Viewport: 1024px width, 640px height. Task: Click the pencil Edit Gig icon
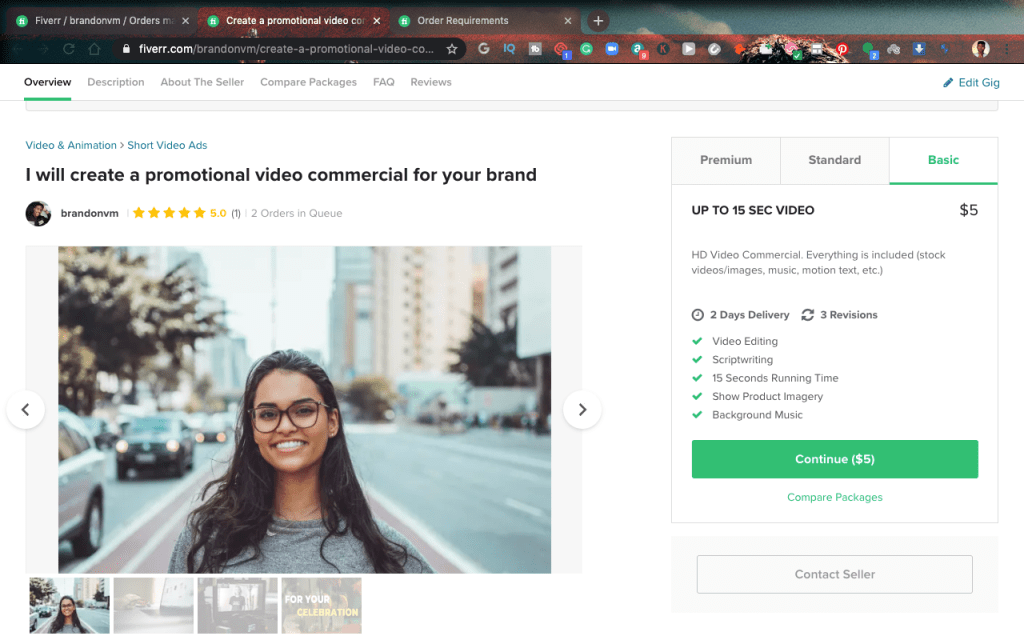[948, 83]
